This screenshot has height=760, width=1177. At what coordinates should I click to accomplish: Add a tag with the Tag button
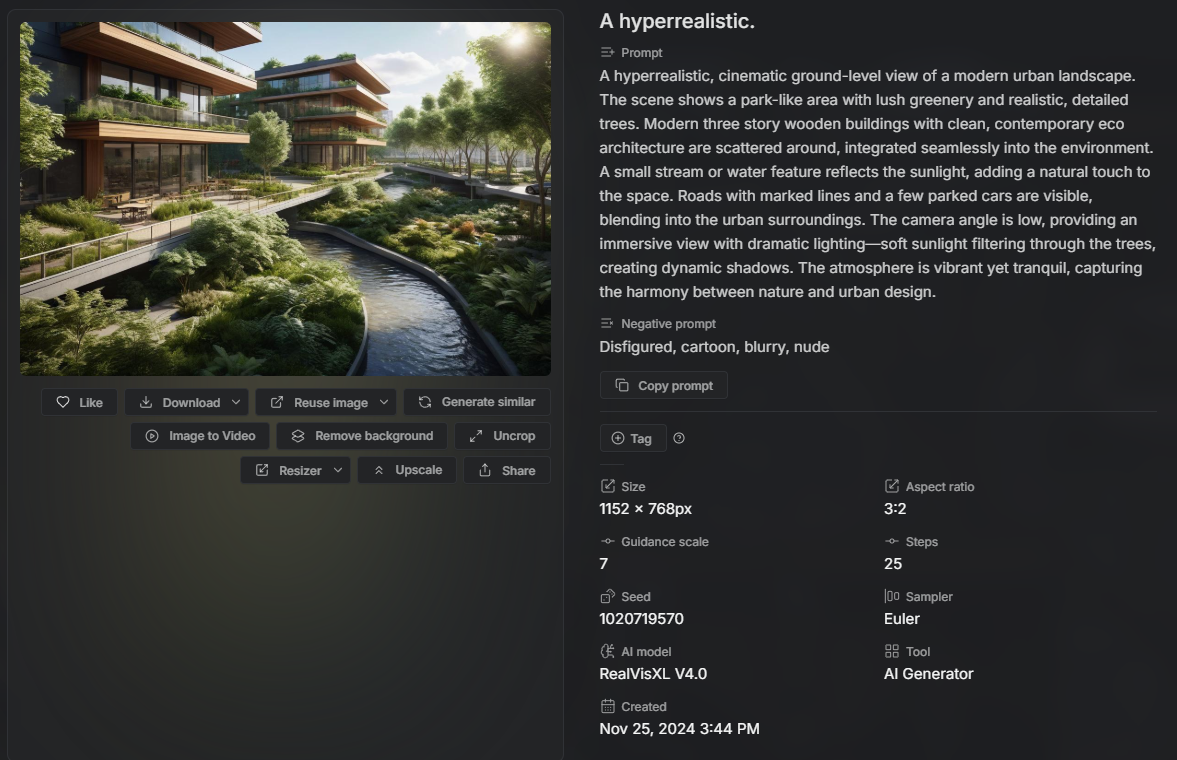click(x=633, y=439)
